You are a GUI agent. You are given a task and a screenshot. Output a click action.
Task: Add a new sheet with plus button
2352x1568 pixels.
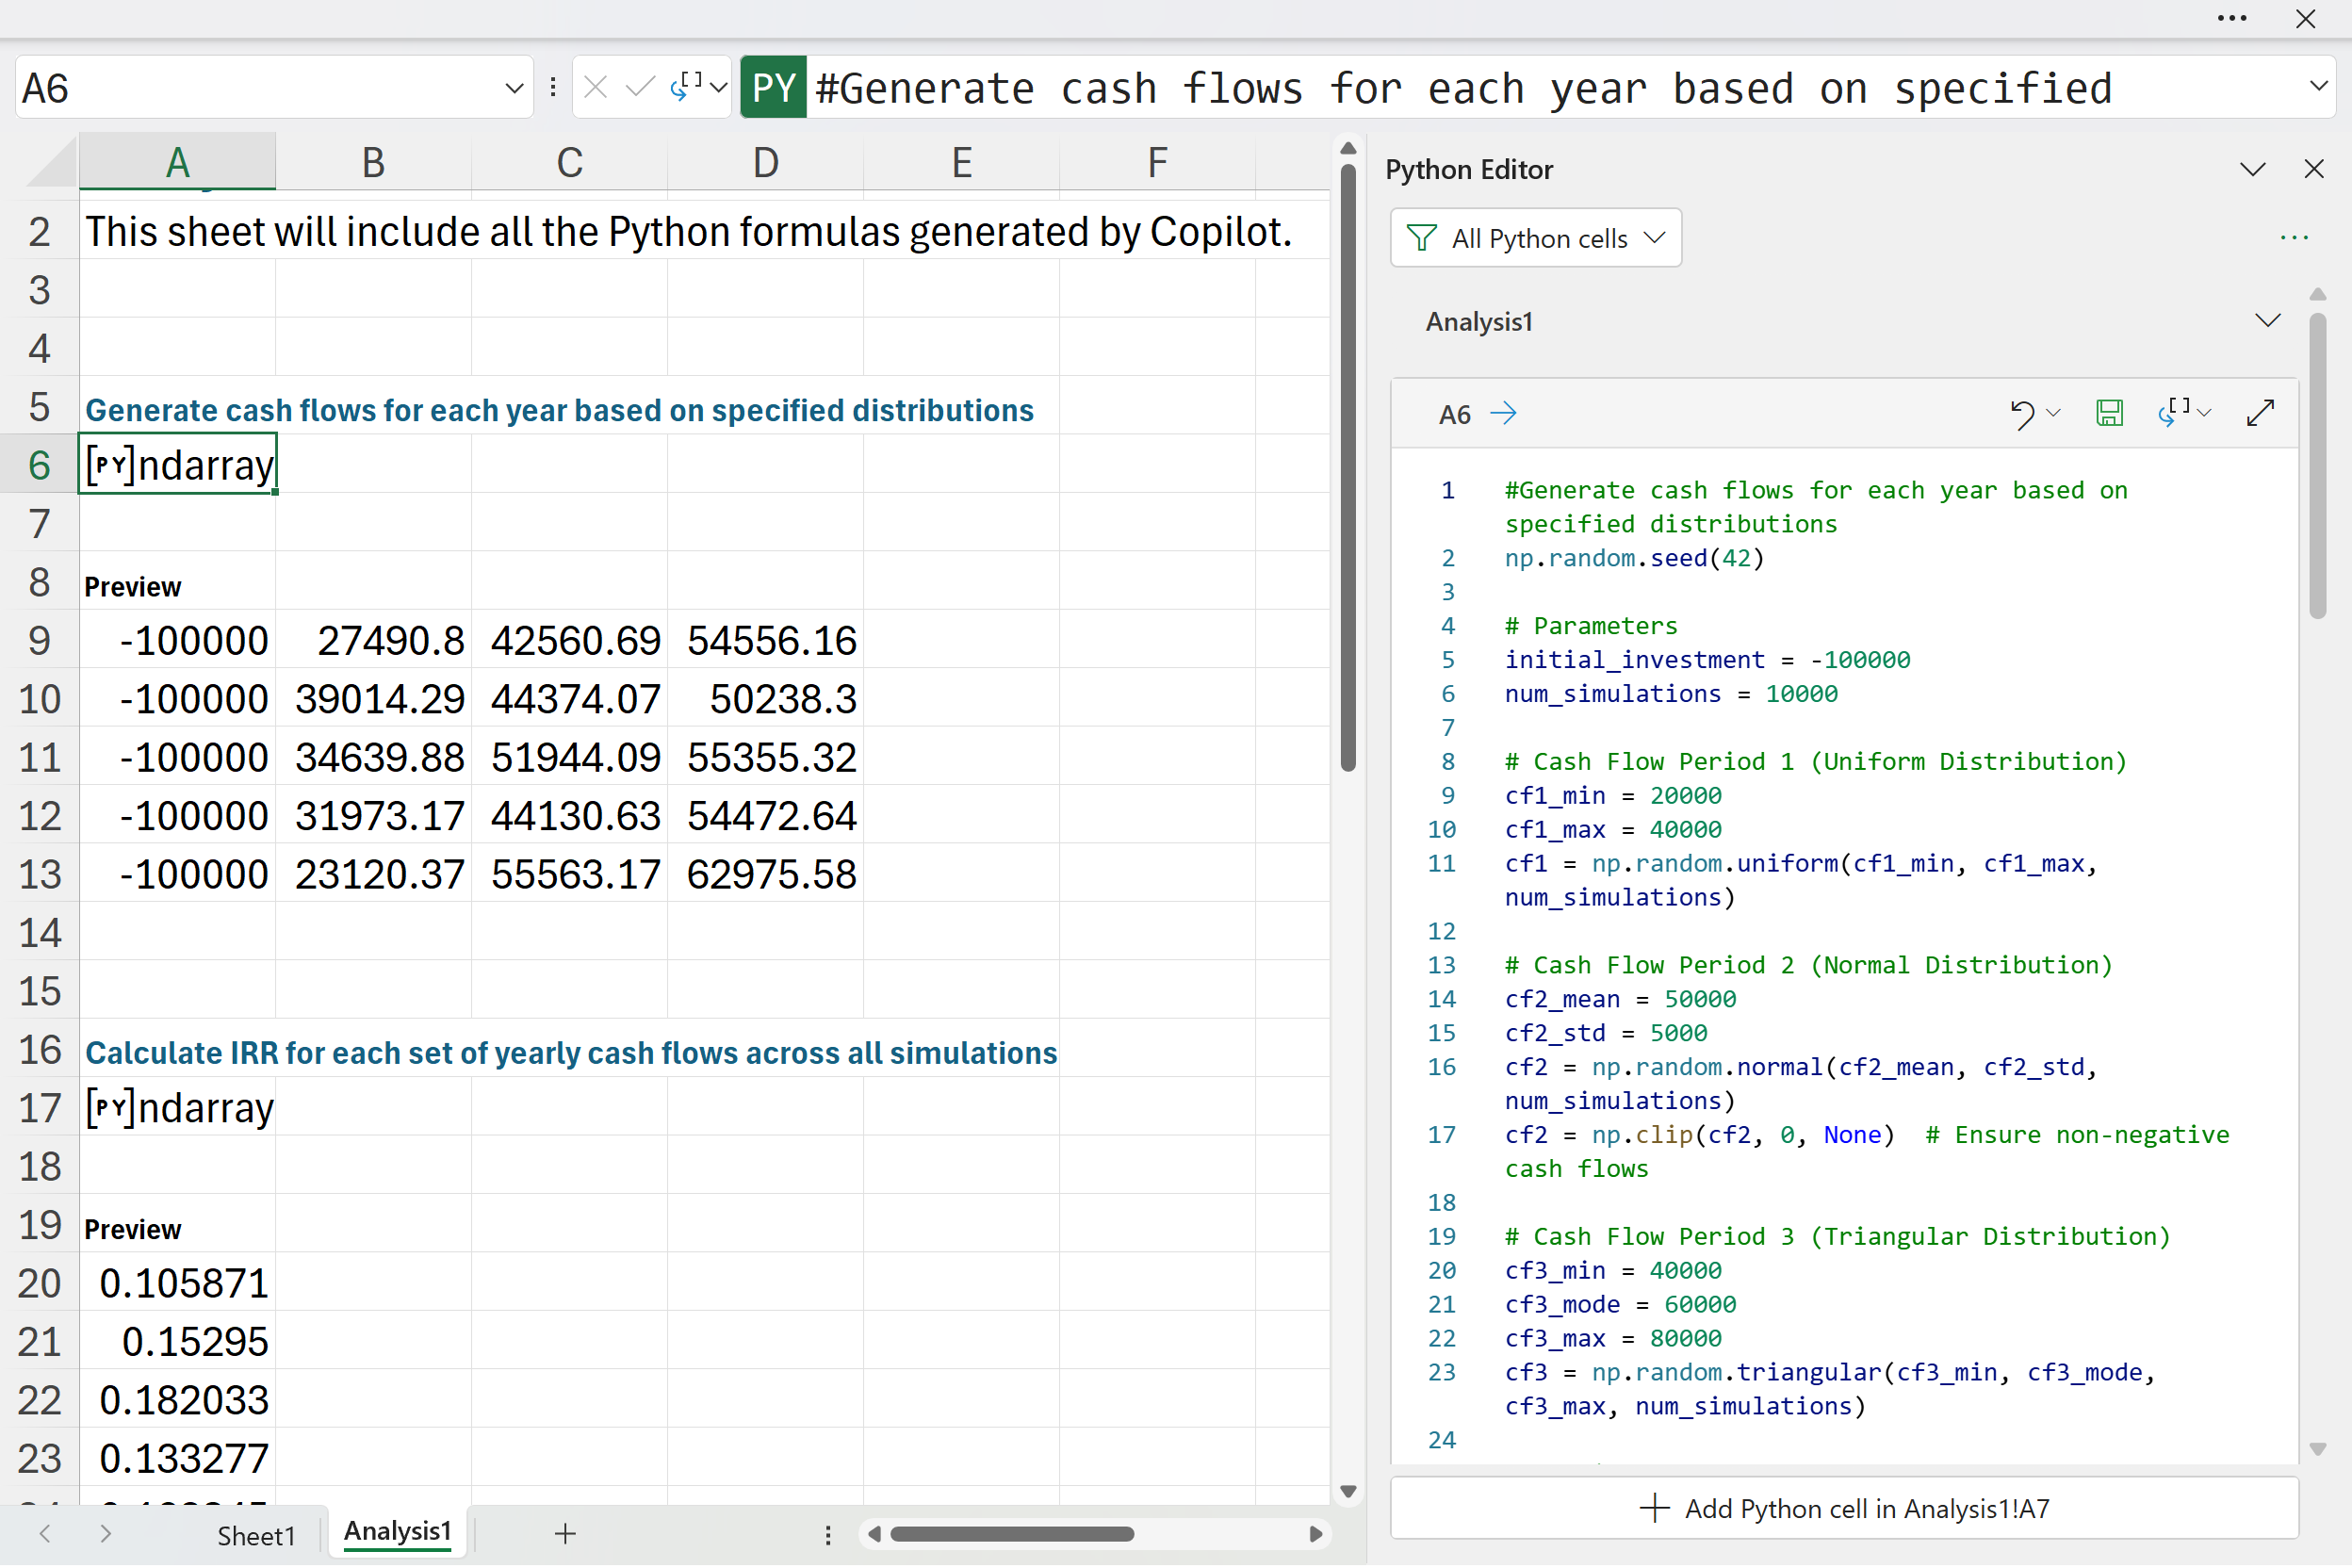click(565, 1534)
